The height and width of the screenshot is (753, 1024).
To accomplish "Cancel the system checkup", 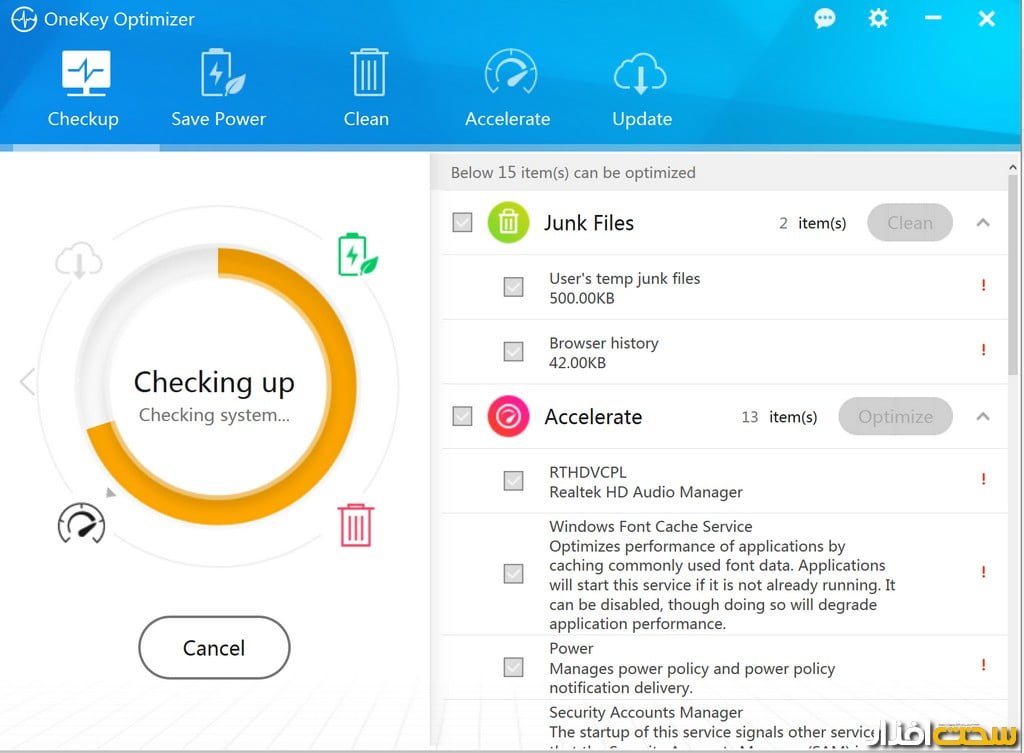I will tap(214, 648).
